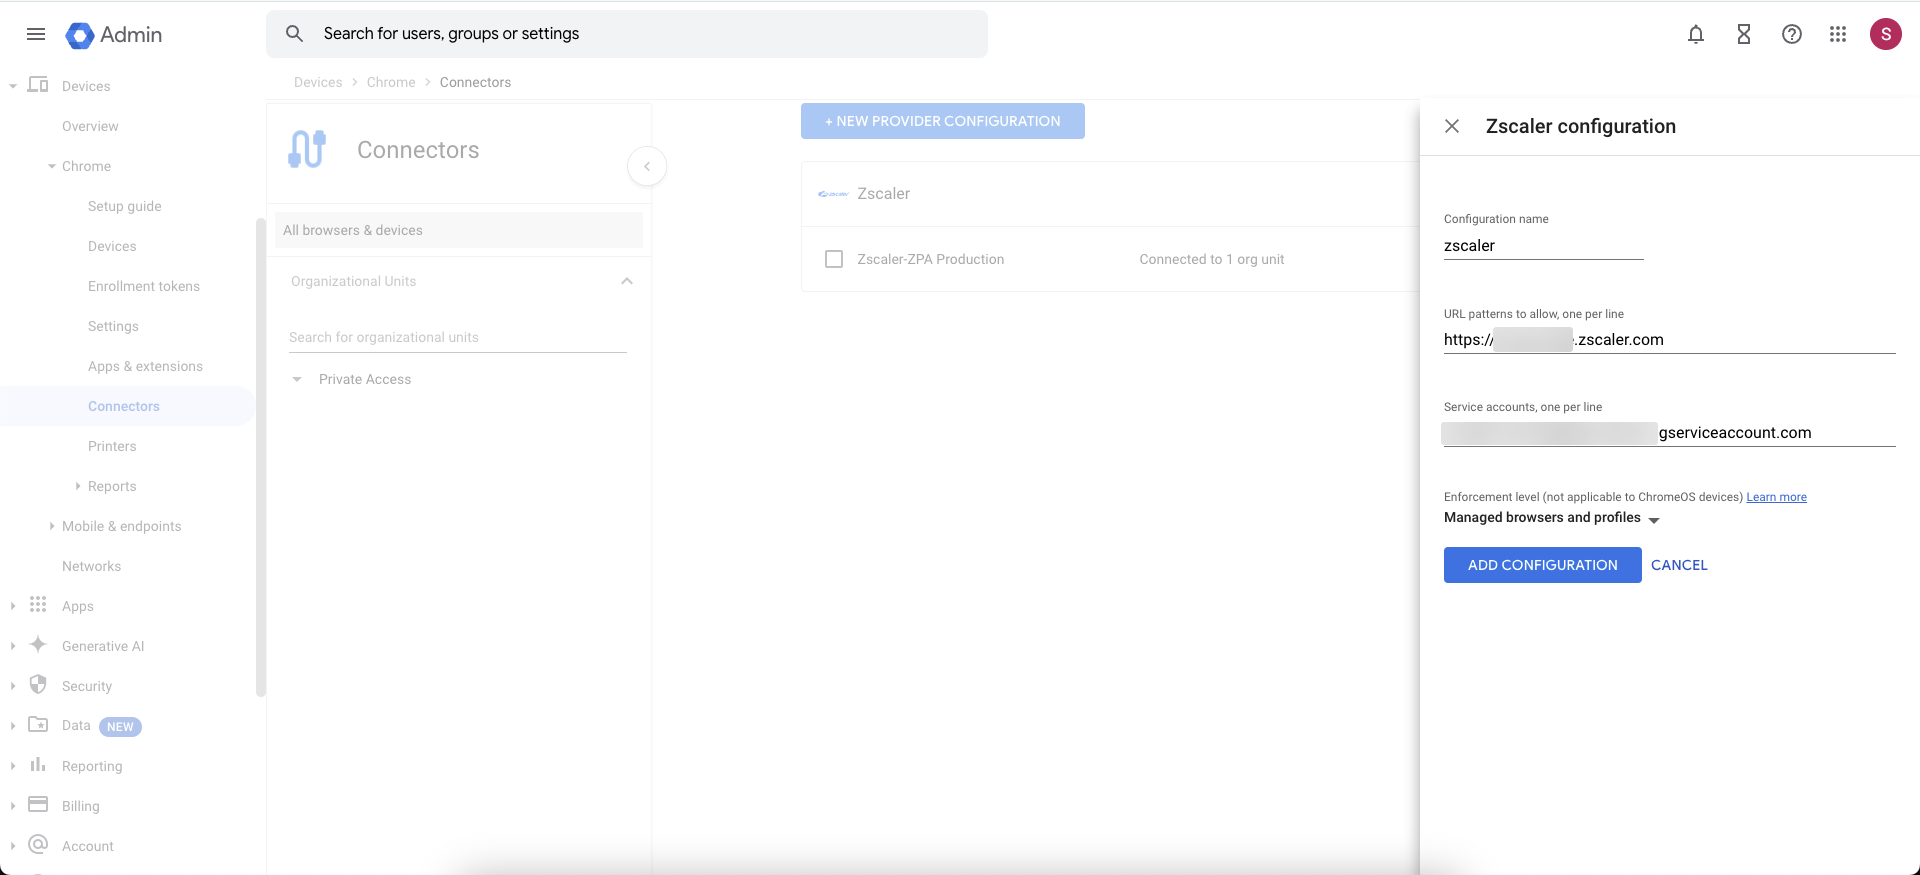Click the Security shield icon
The height and width of the screenshot is (875, 1920).
38,685
